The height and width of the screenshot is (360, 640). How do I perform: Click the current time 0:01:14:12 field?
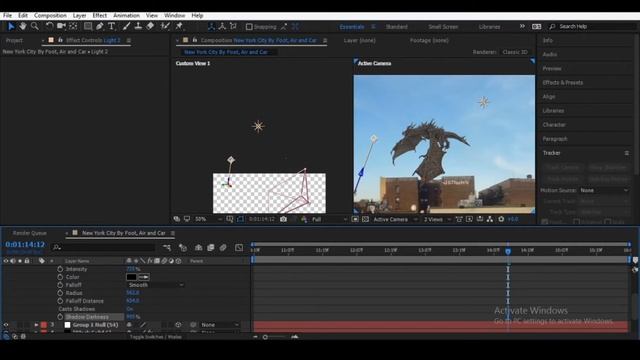click(x=25, y=244)
